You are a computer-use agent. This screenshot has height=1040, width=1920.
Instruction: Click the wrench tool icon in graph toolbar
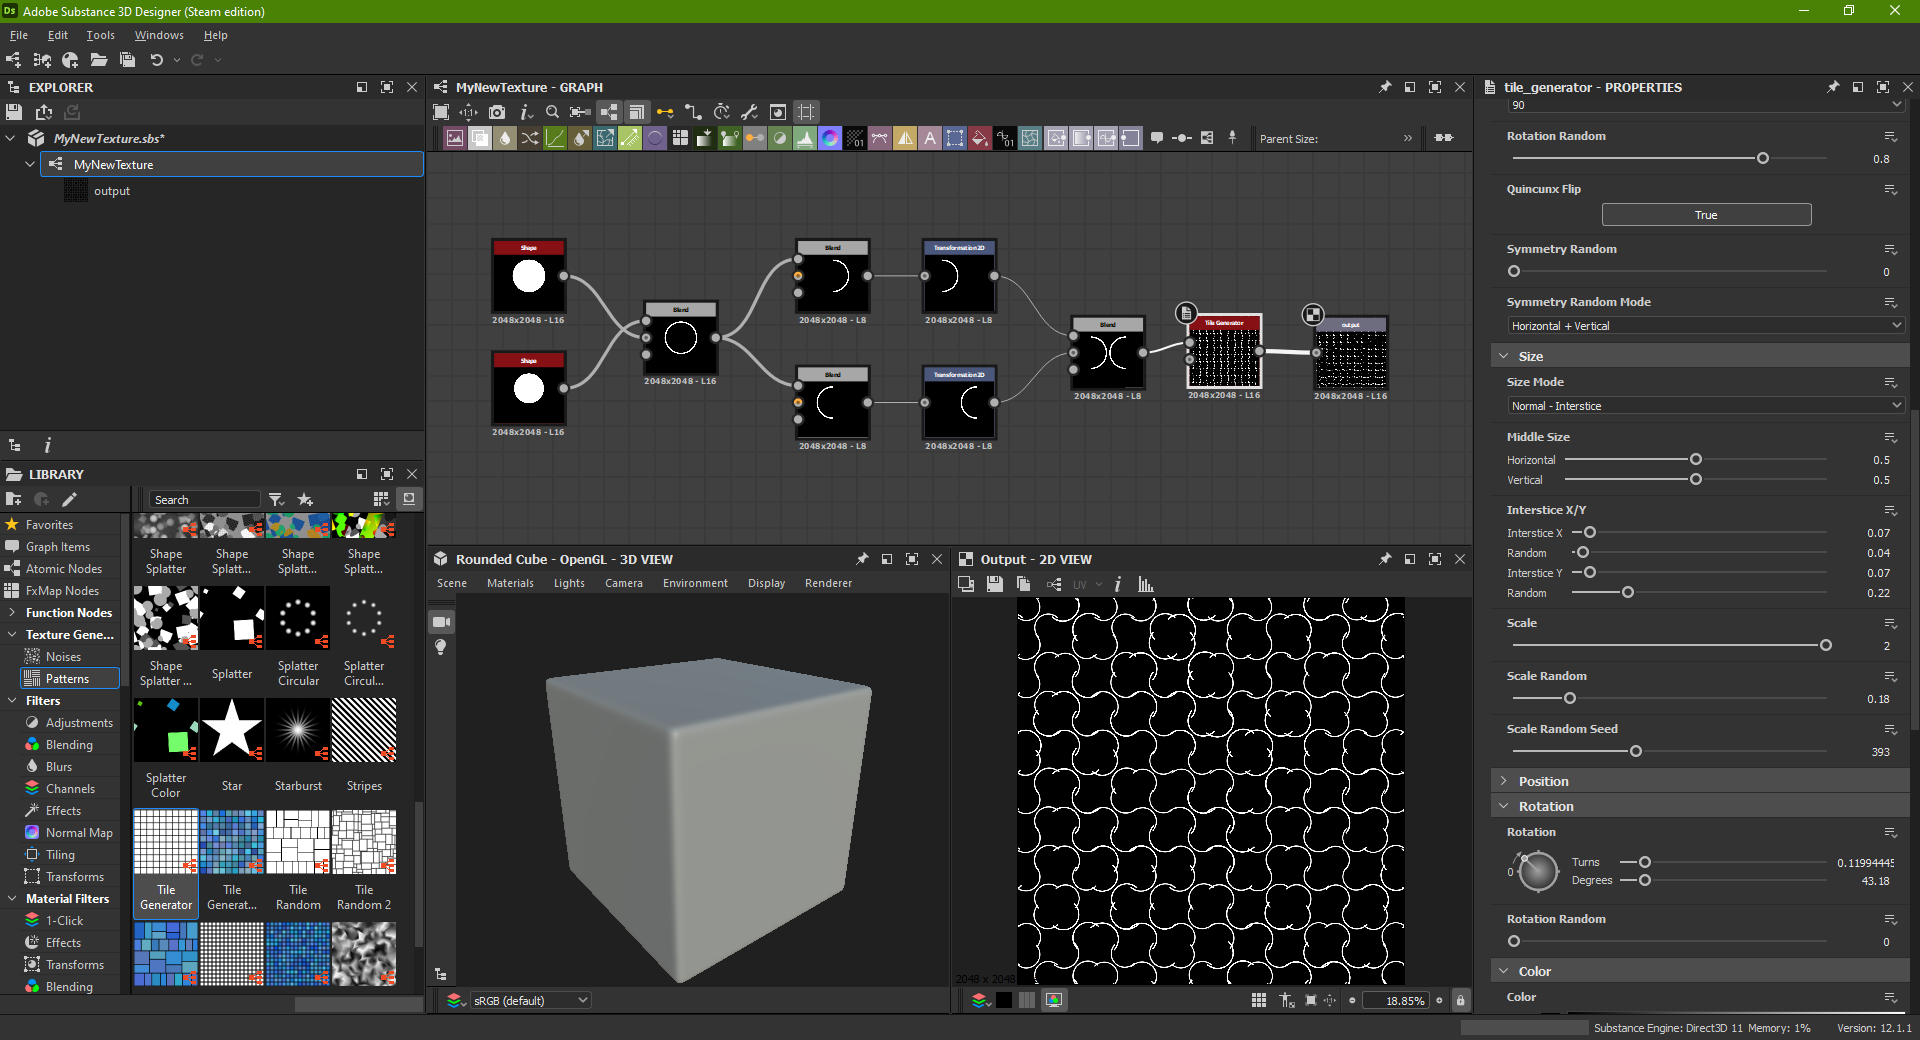(749, 112)
